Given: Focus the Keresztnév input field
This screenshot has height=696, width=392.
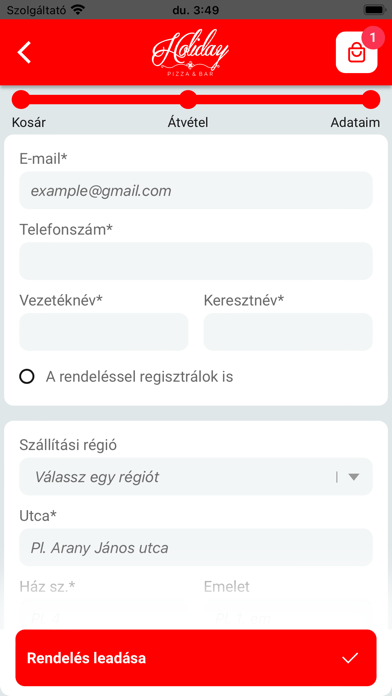Looking at the screenshot, I should tap(288, 332).
